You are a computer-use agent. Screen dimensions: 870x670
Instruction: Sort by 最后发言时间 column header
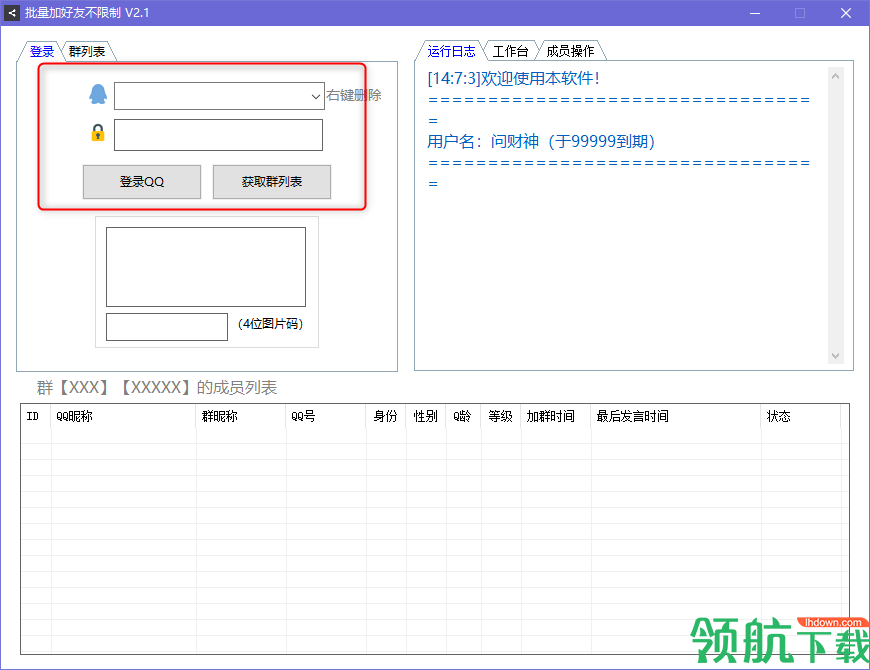pyautogui.click(x=676, y=417)
